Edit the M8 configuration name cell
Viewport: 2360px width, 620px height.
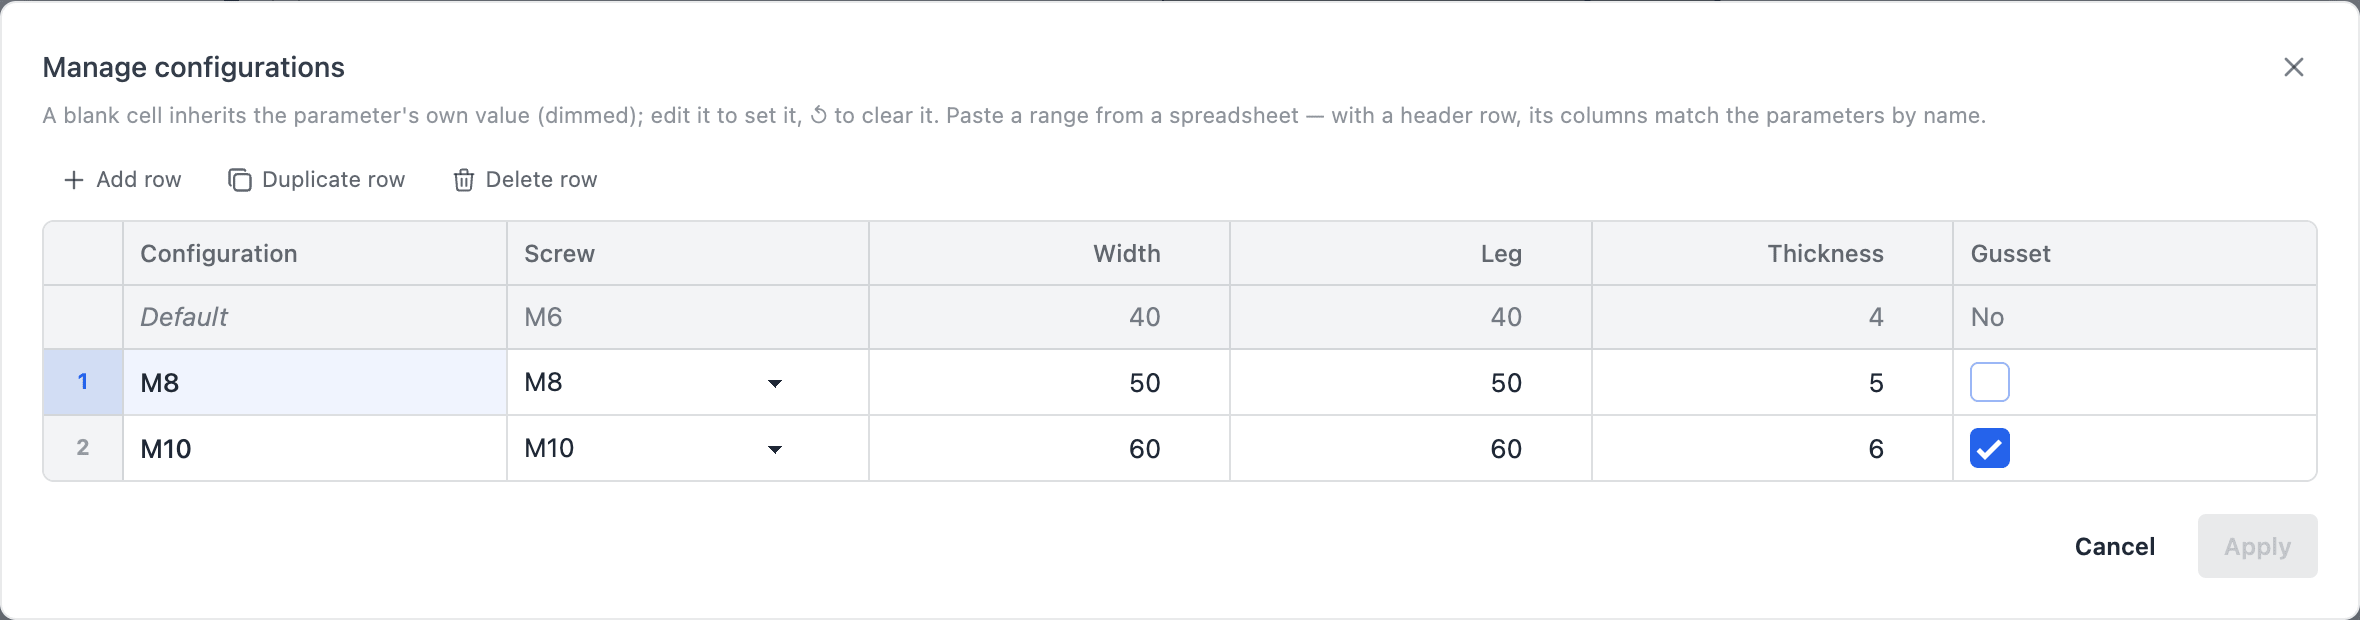point(315,382)
